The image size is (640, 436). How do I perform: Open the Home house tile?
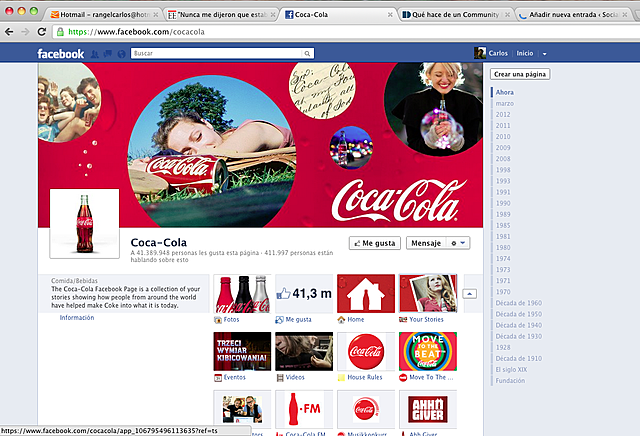point(366,294)
